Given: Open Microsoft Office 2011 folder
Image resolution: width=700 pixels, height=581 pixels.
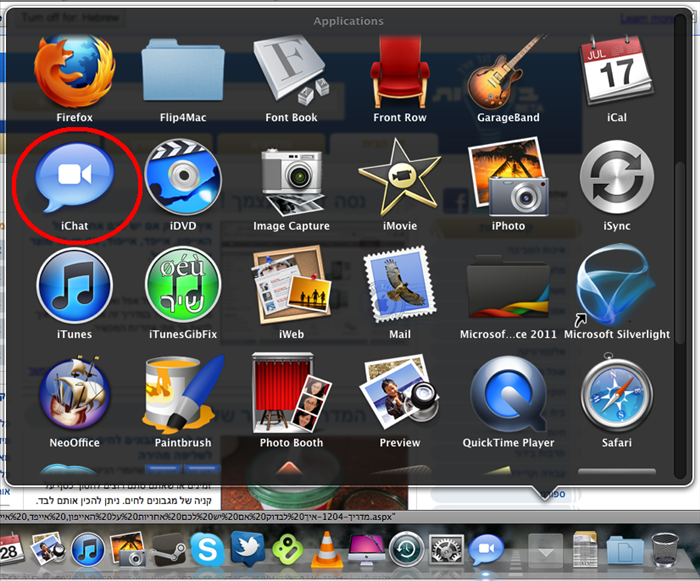Looking at the screenshot, I should (x=508, y=287).
